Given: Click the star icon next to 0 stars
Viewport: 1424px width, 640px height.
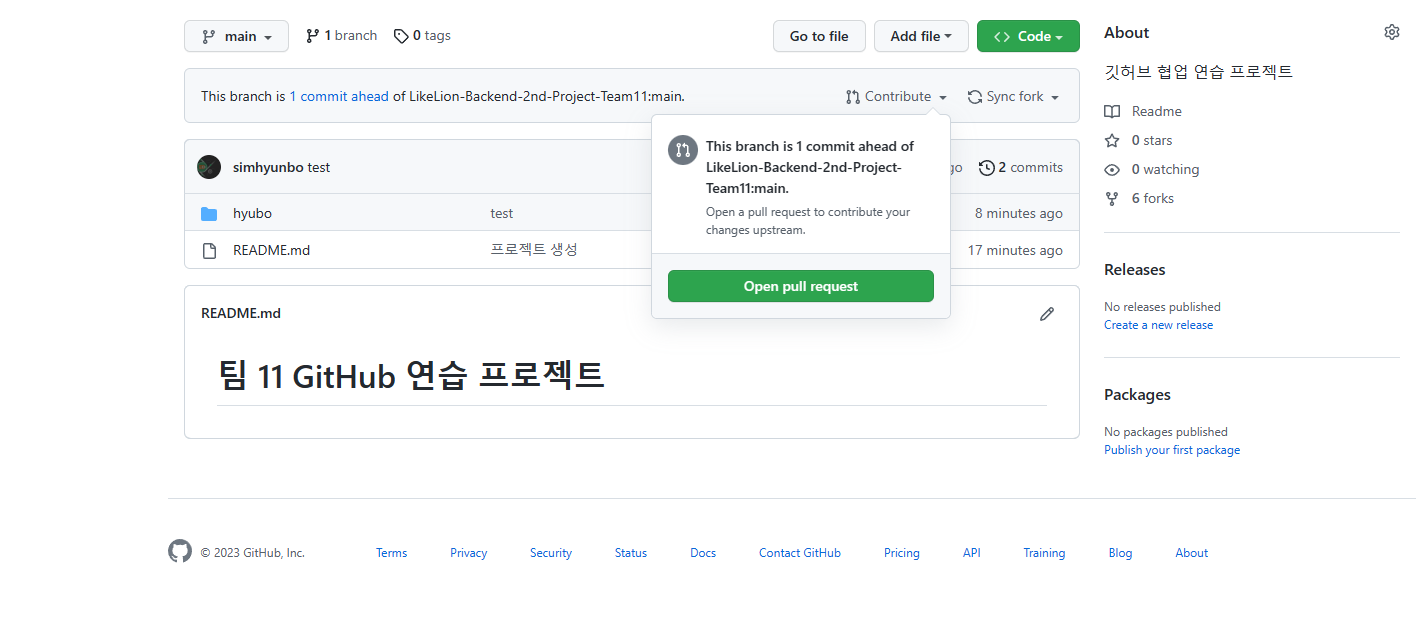Looking at the screenshot, I should coord(1111,140).
